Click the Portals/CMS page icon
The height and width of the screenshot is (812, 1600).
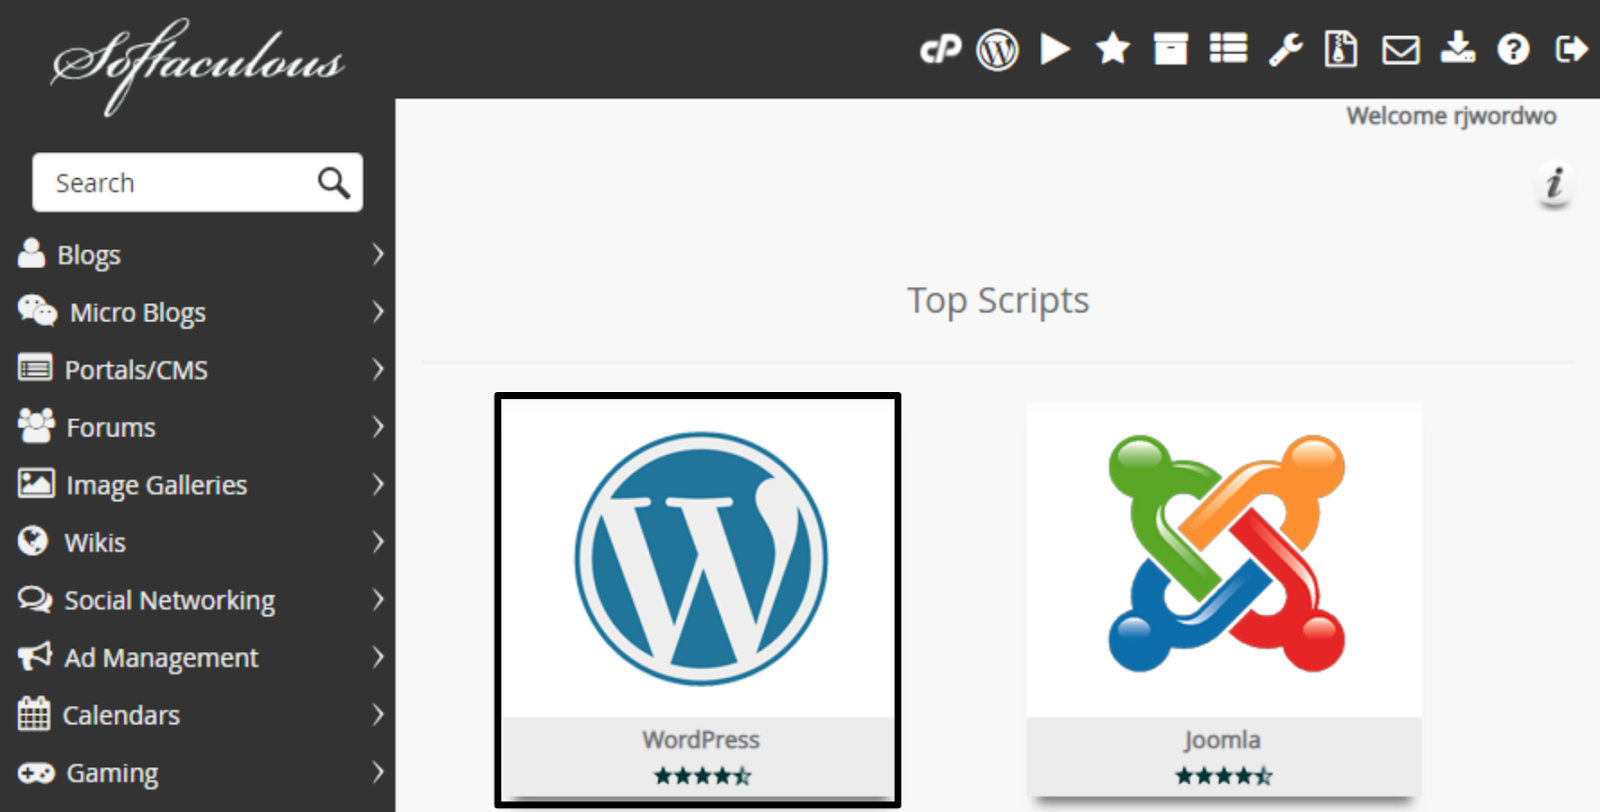tap(35, 368)
